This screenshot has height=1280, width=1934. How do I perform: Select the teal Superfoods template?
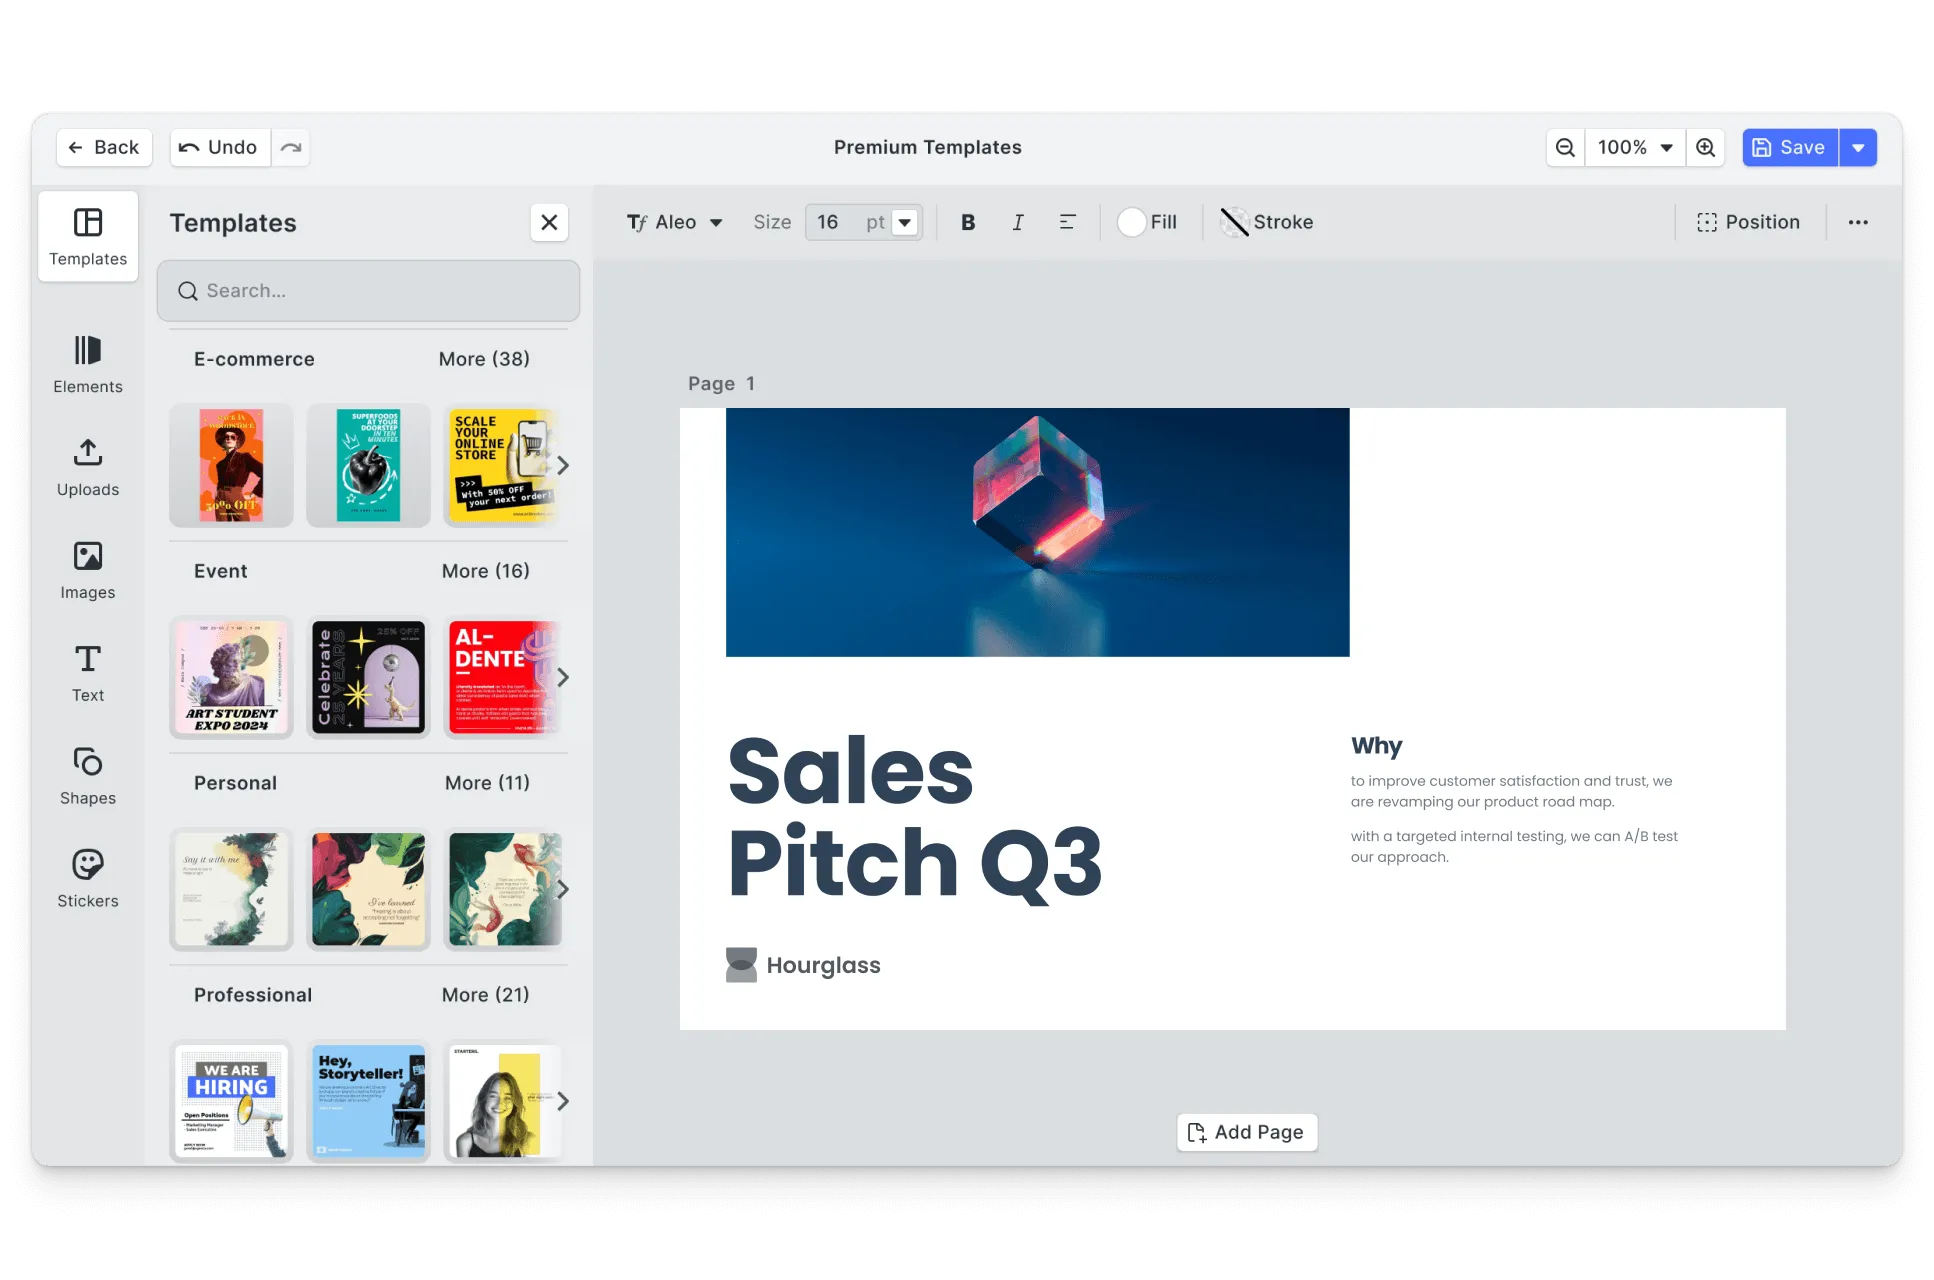368,465
